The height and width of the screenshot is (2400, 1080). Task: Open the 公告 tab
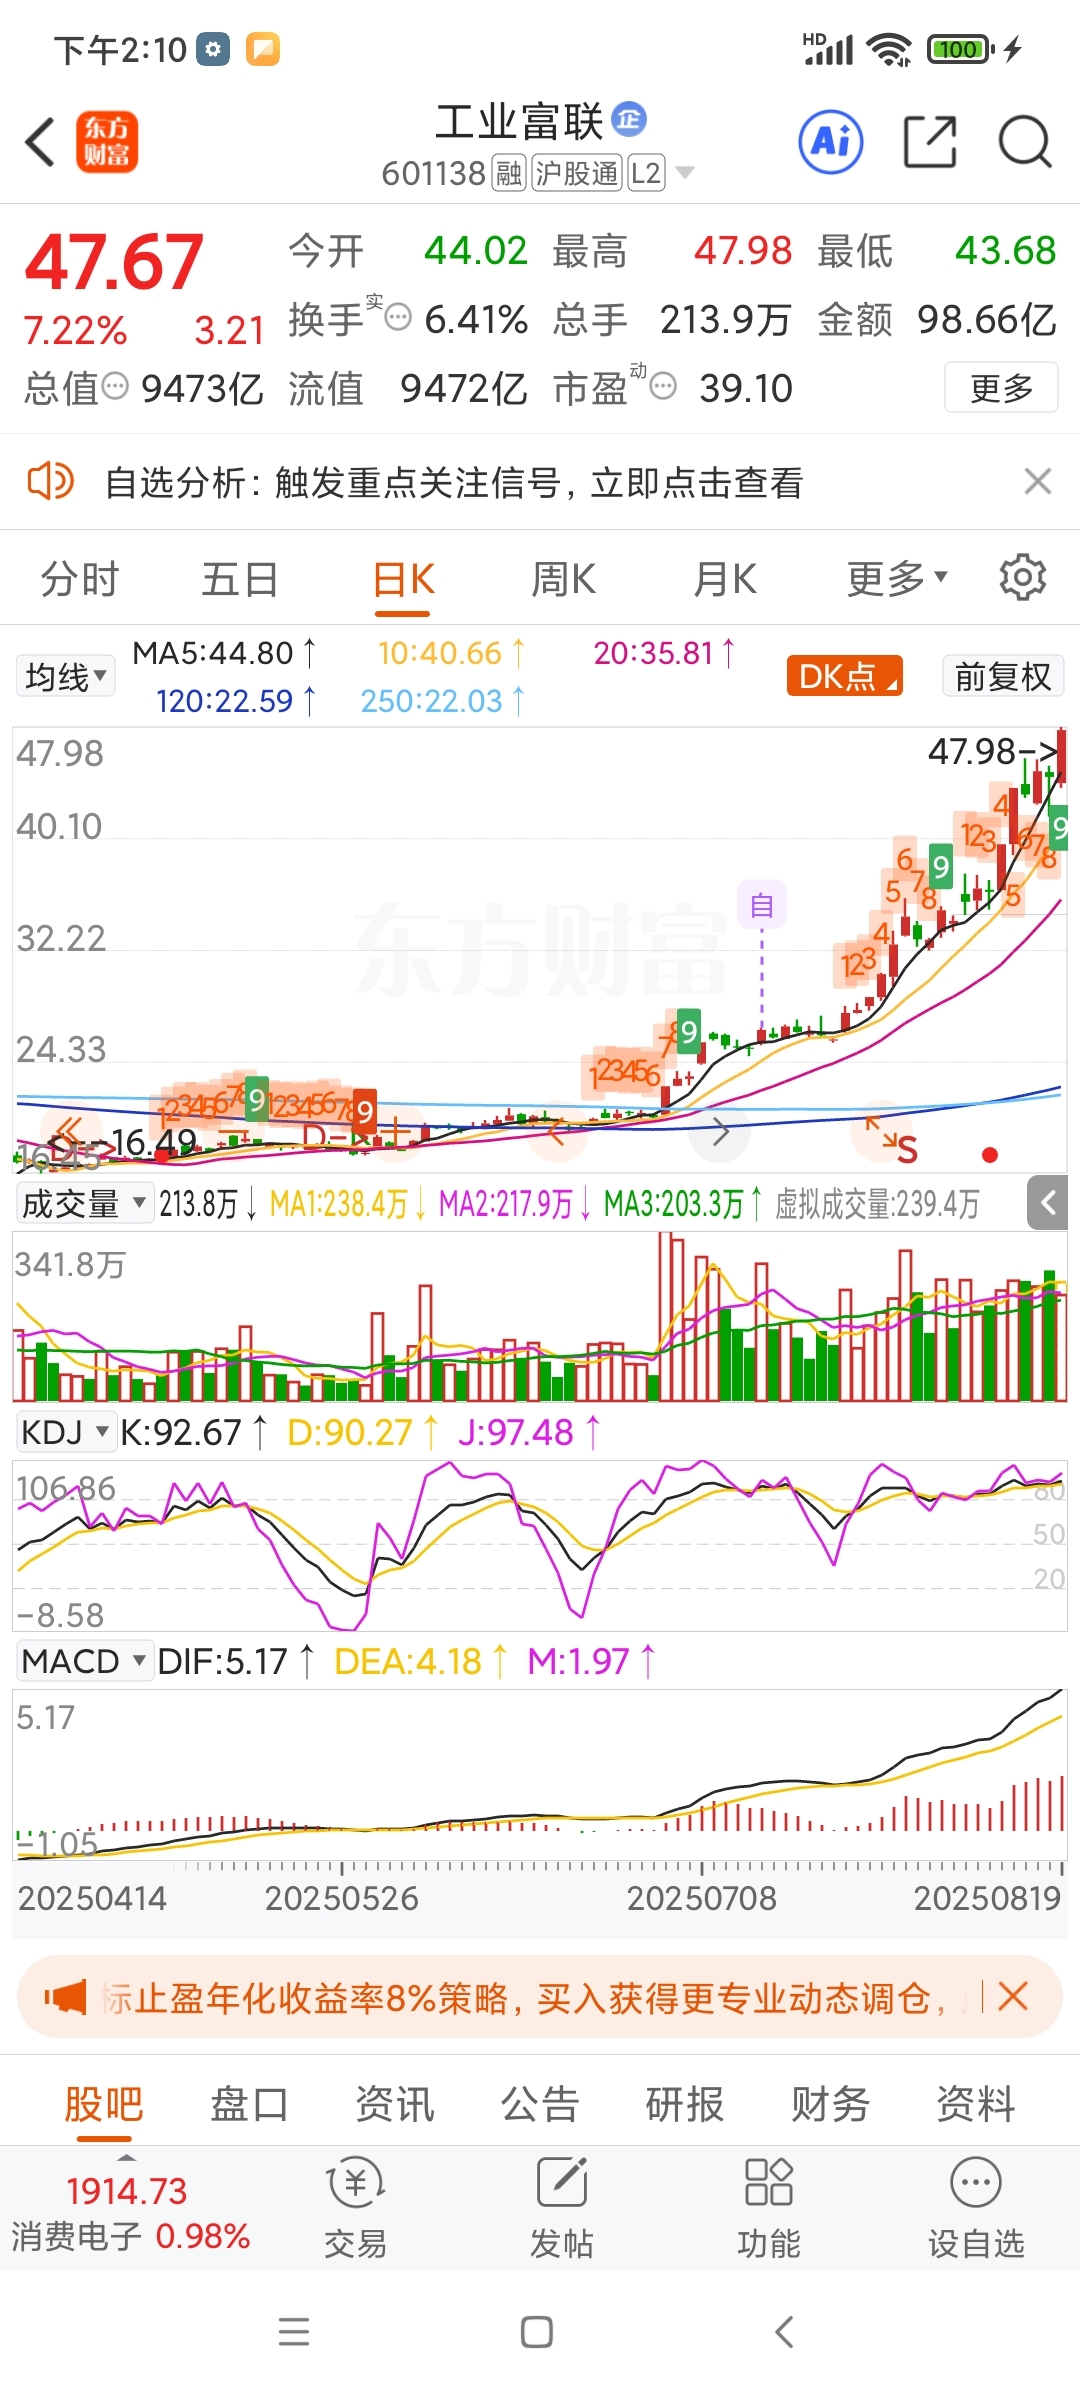coord(540,2103)
